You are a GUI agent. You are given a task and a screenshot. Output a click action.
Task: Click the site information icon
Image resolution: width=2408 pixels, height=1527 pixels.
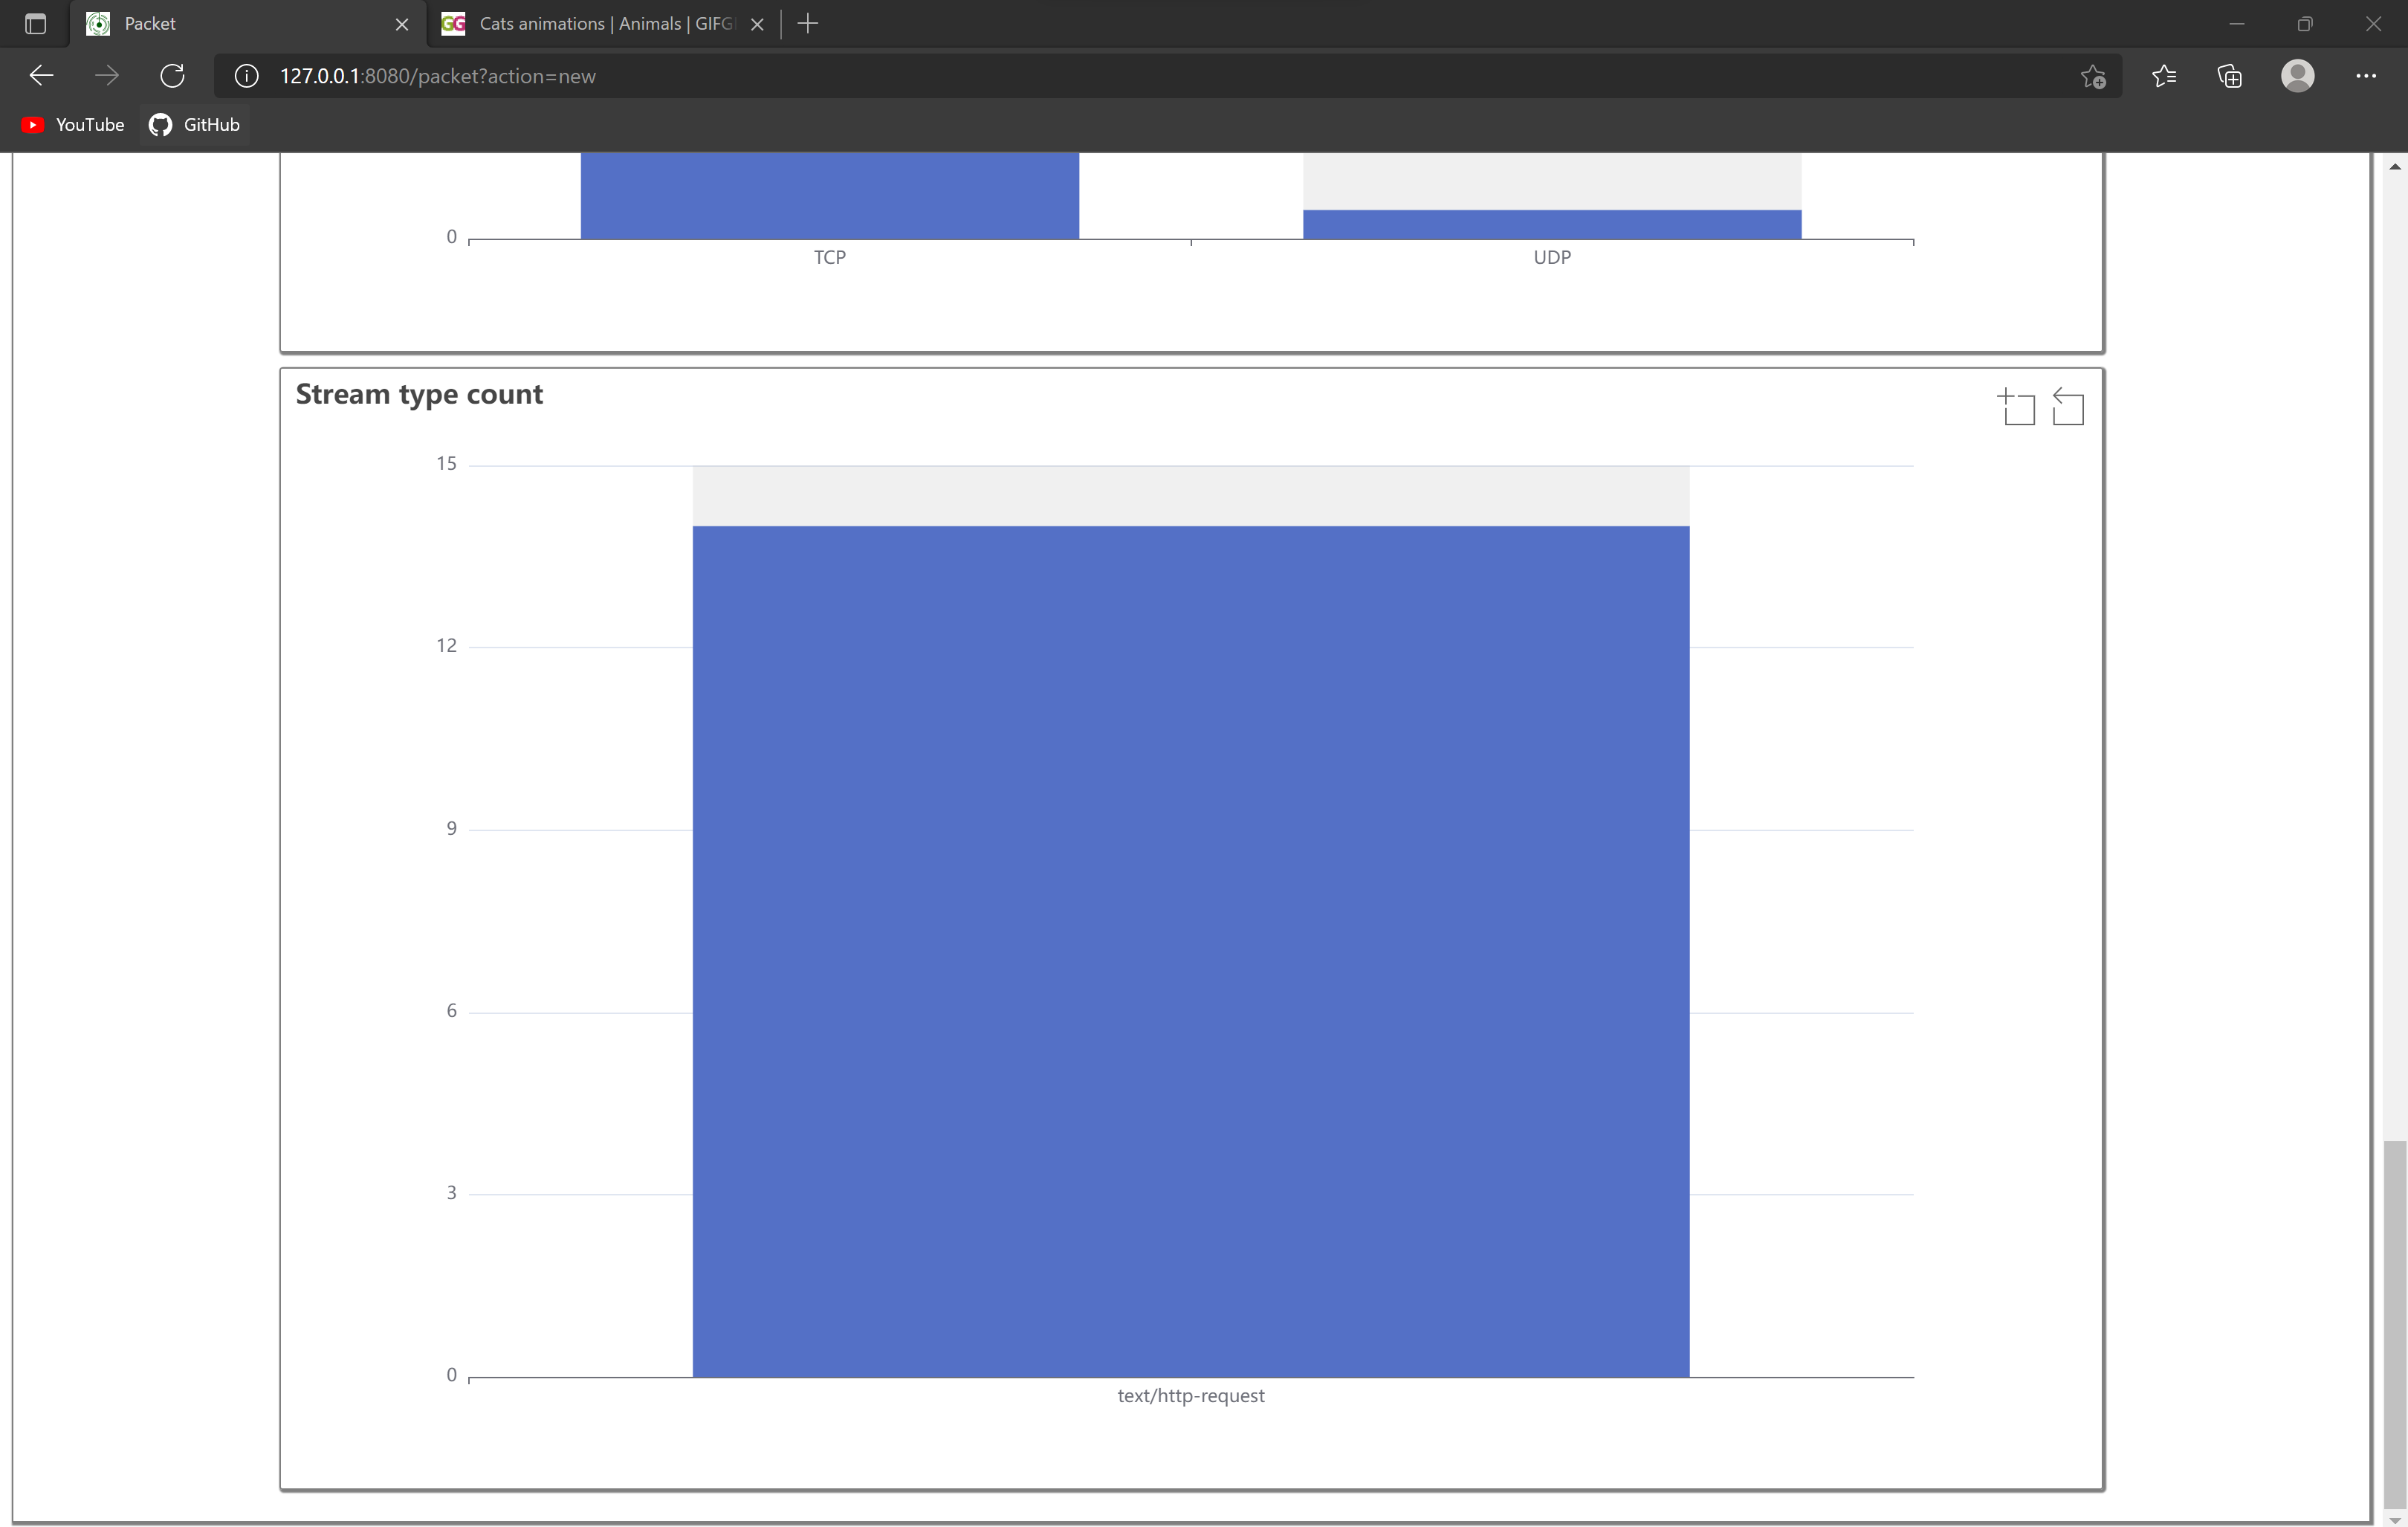point(246,76)
